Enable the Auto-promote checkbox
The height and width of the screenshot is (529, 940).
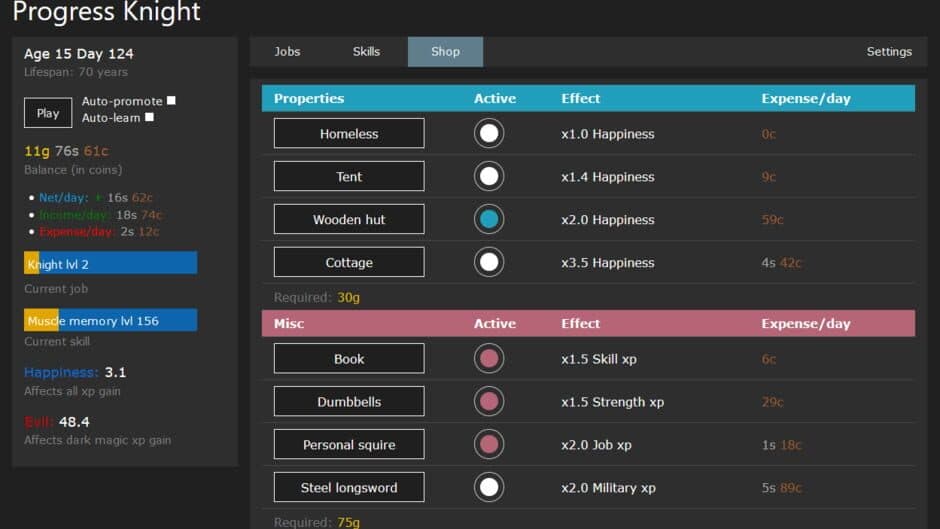tap(171, 101)
